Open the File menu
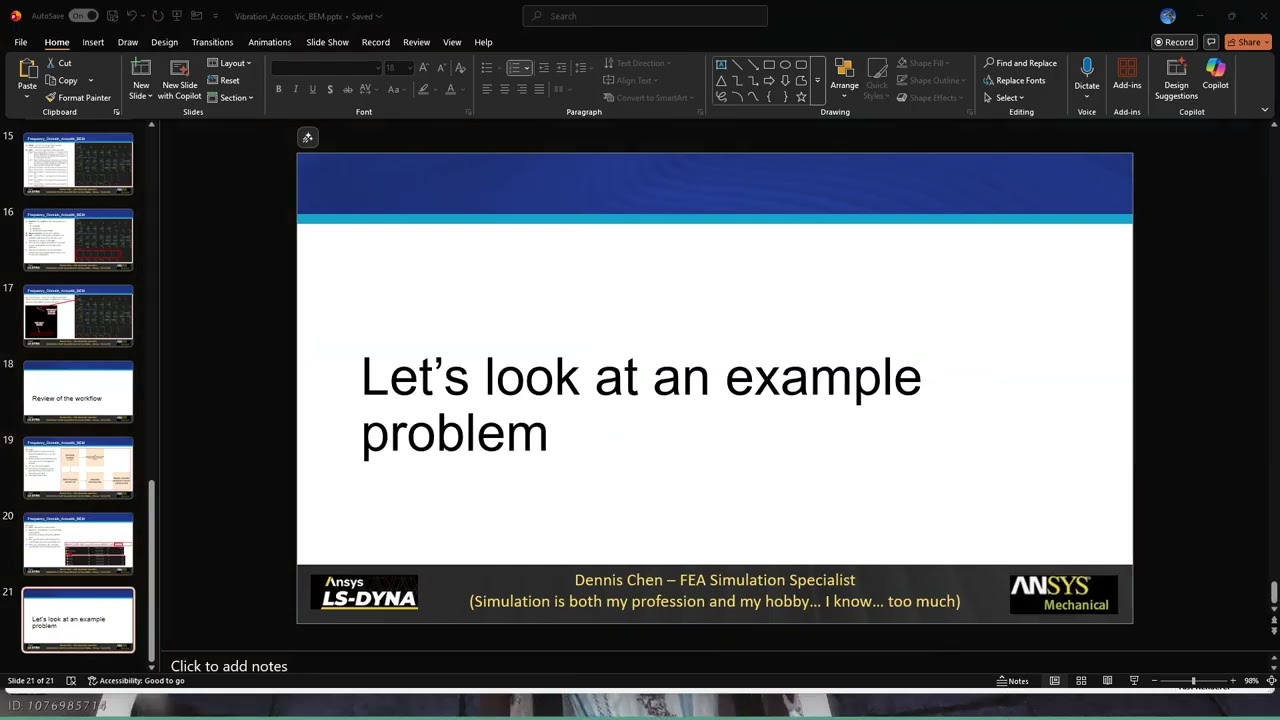 (21, 42)
